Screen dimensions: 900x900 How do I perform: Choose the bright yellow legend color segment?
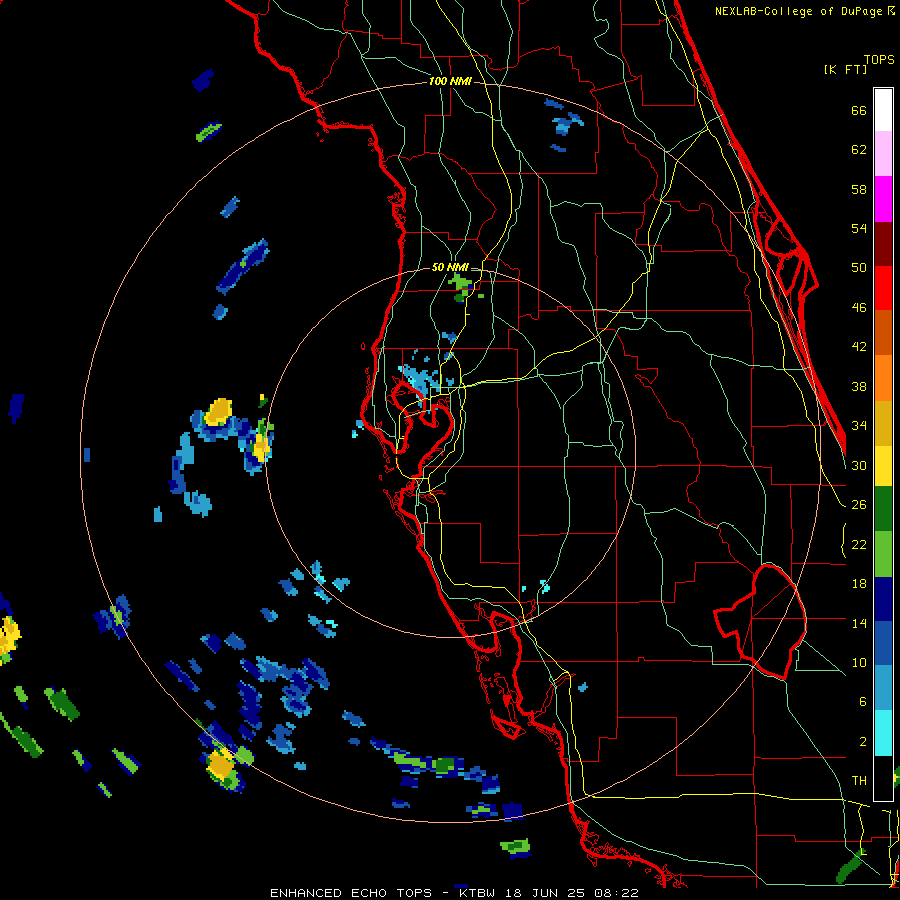click(x=883, y=466)
